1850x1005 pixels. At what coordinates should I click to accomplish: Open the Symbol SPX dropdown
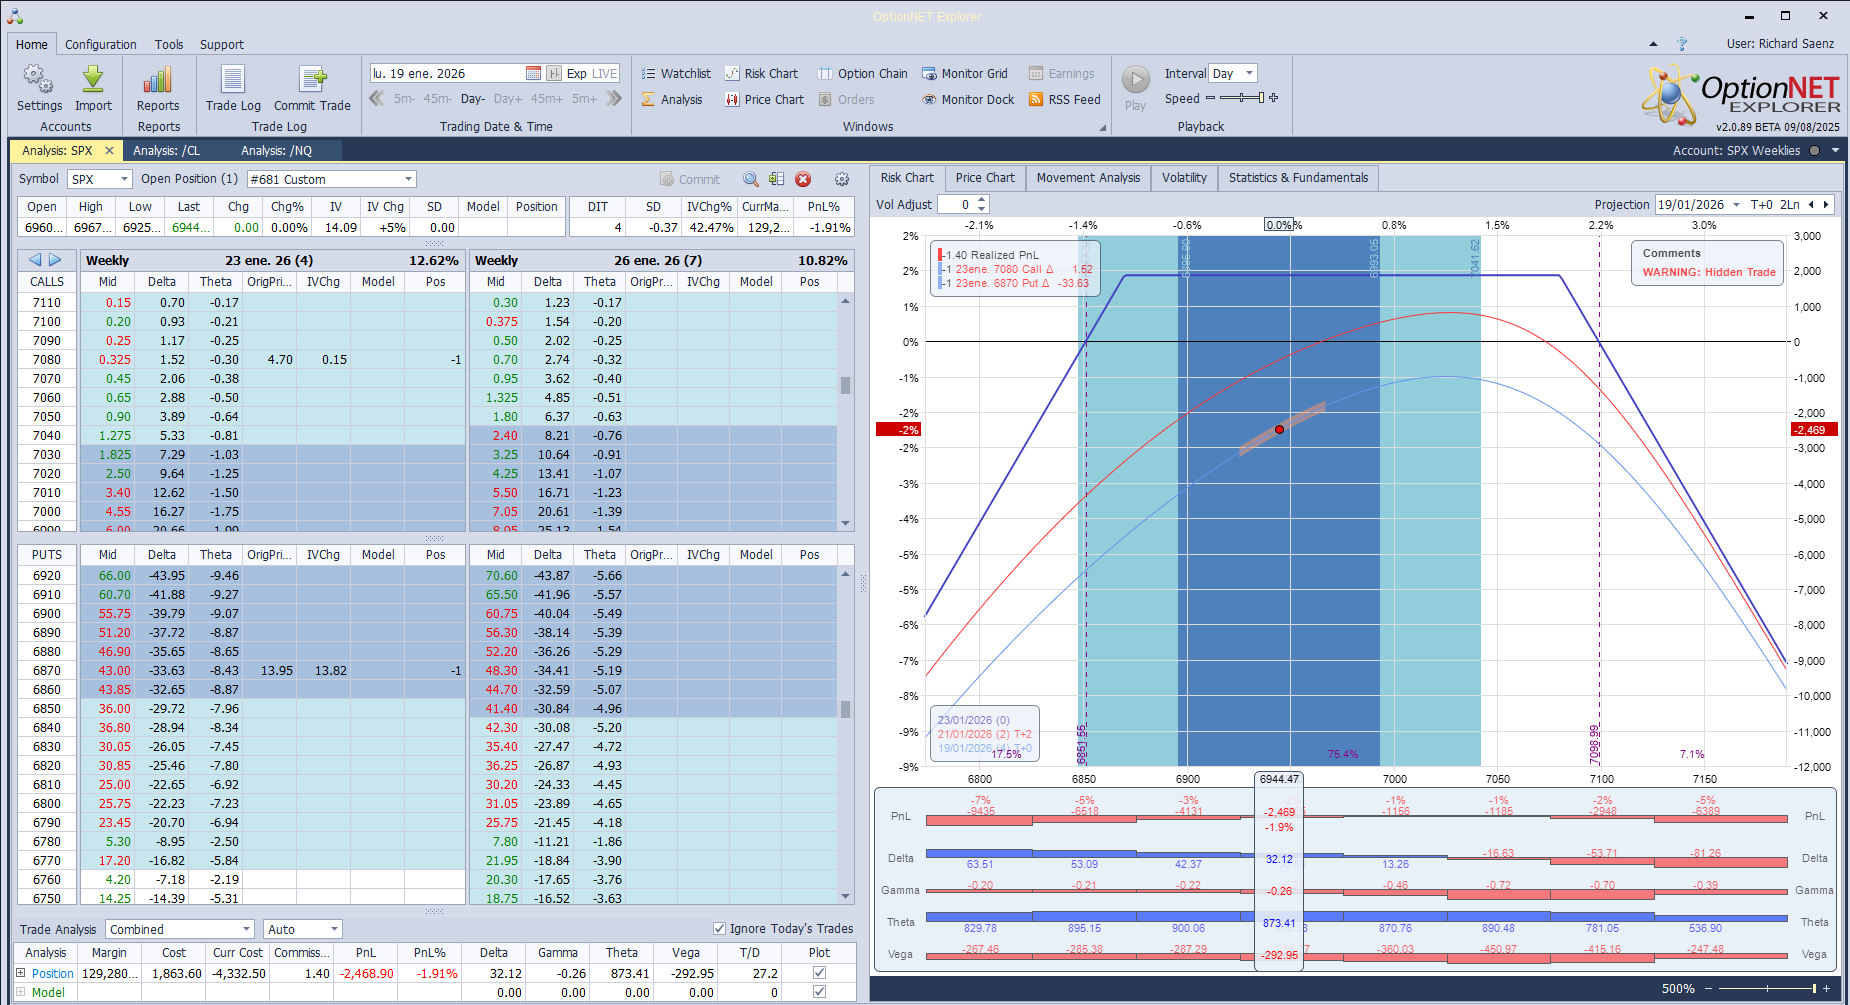100,179
